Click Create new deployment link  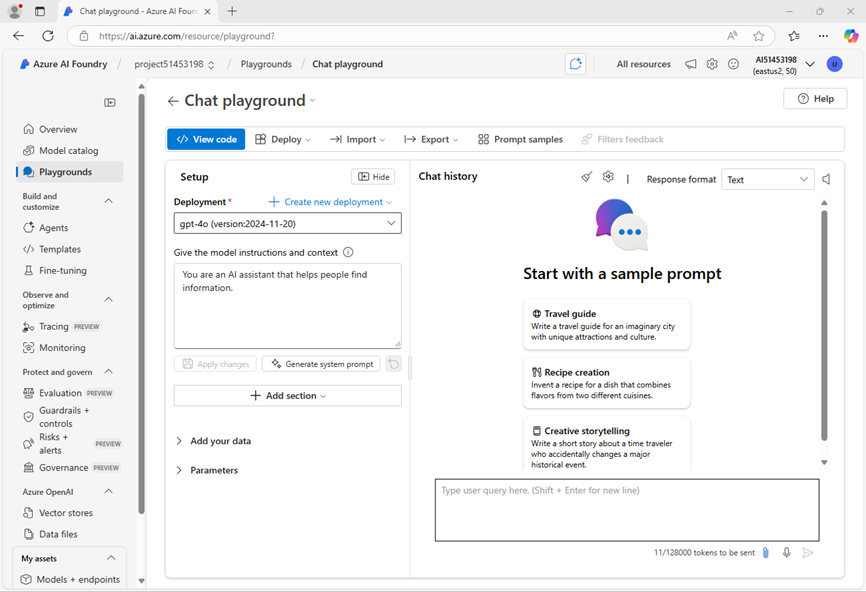click(330, 202)
